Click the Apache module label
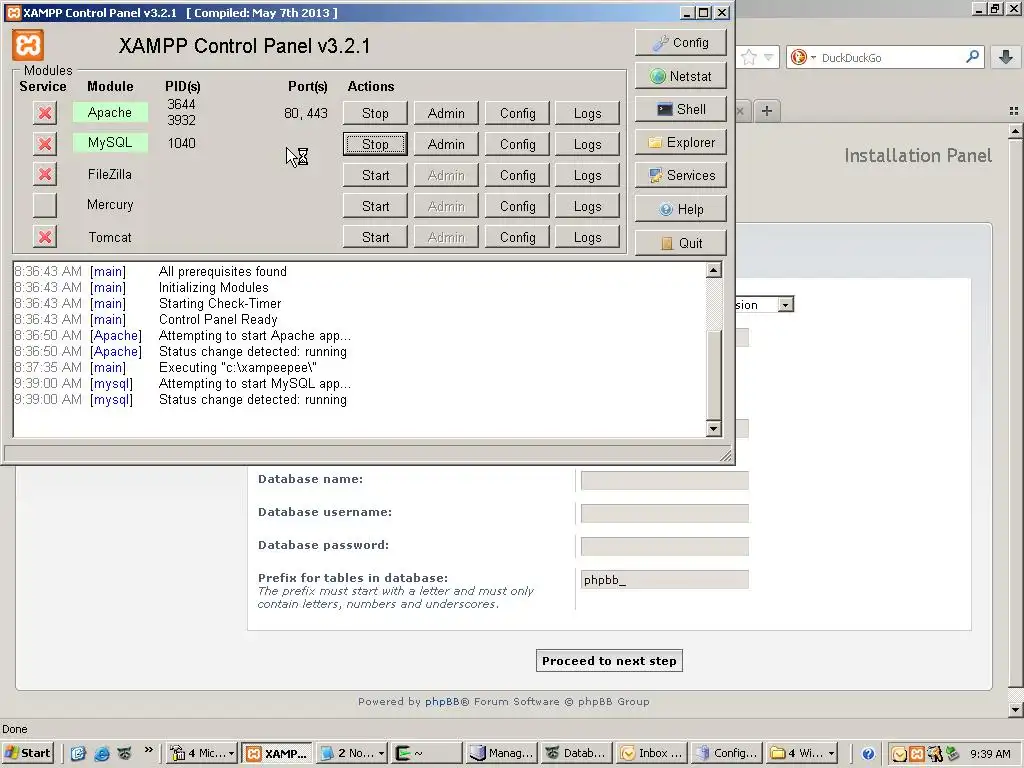The image size is (1024, 768). [x=110, y=112]
